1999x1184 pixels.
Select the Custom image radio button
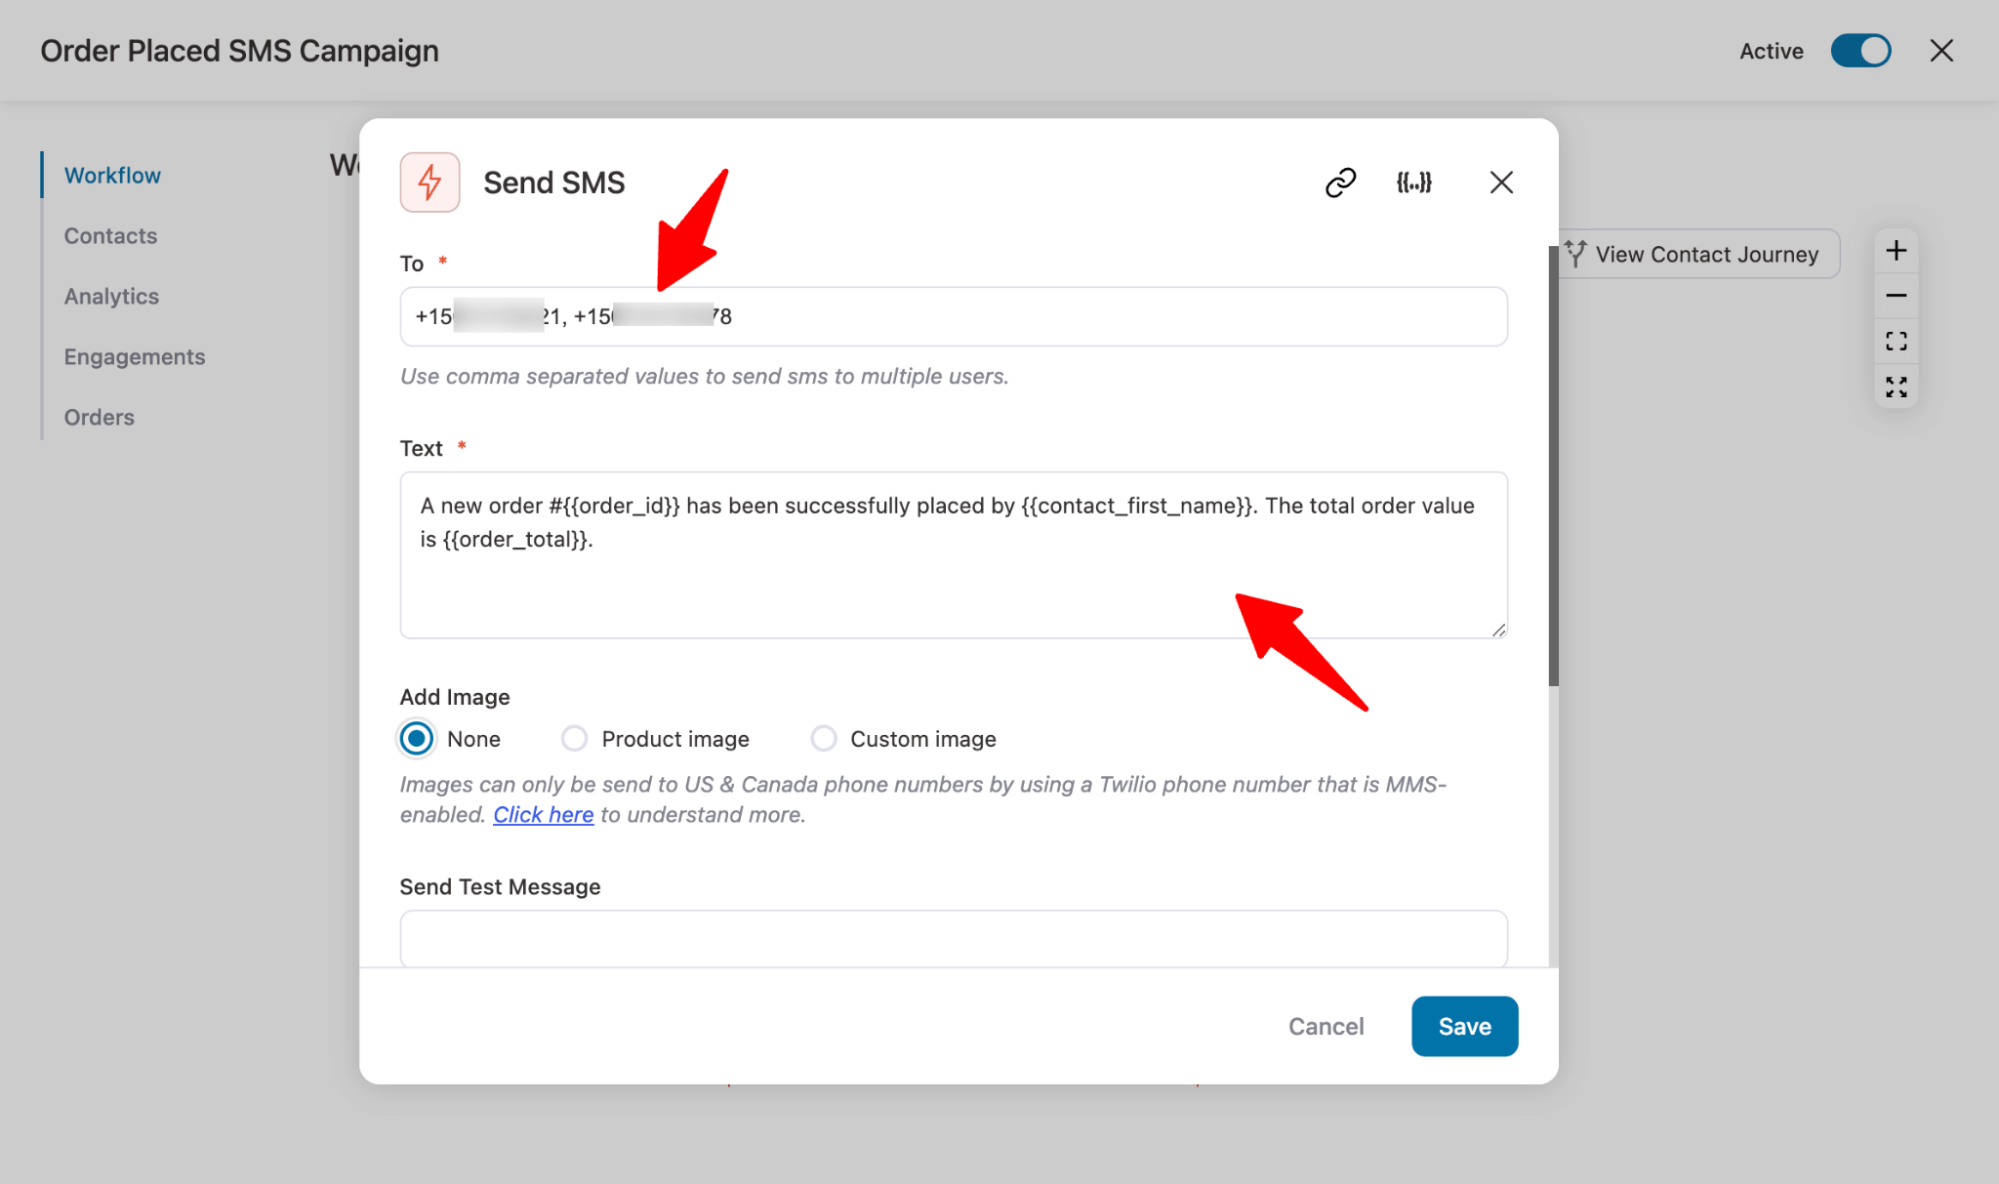point(823,737)
